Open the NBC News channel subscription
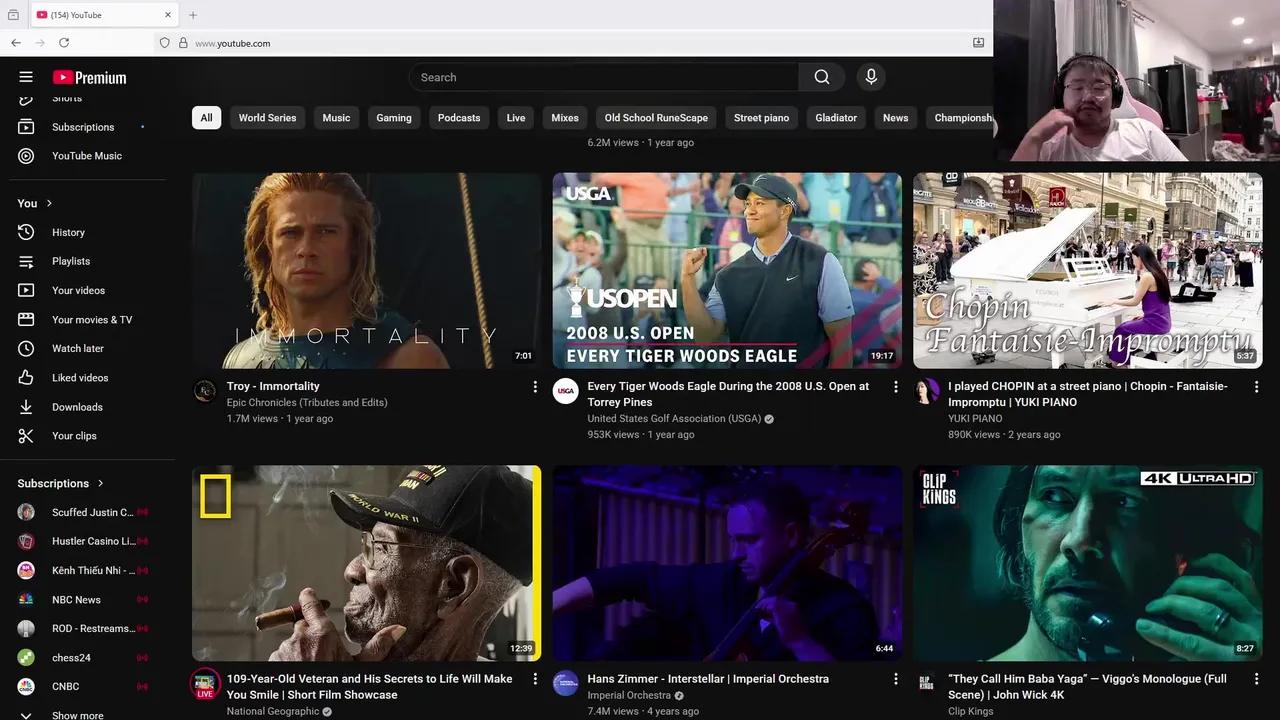The height and width of the screenshot is (720, 1280). 76,600
